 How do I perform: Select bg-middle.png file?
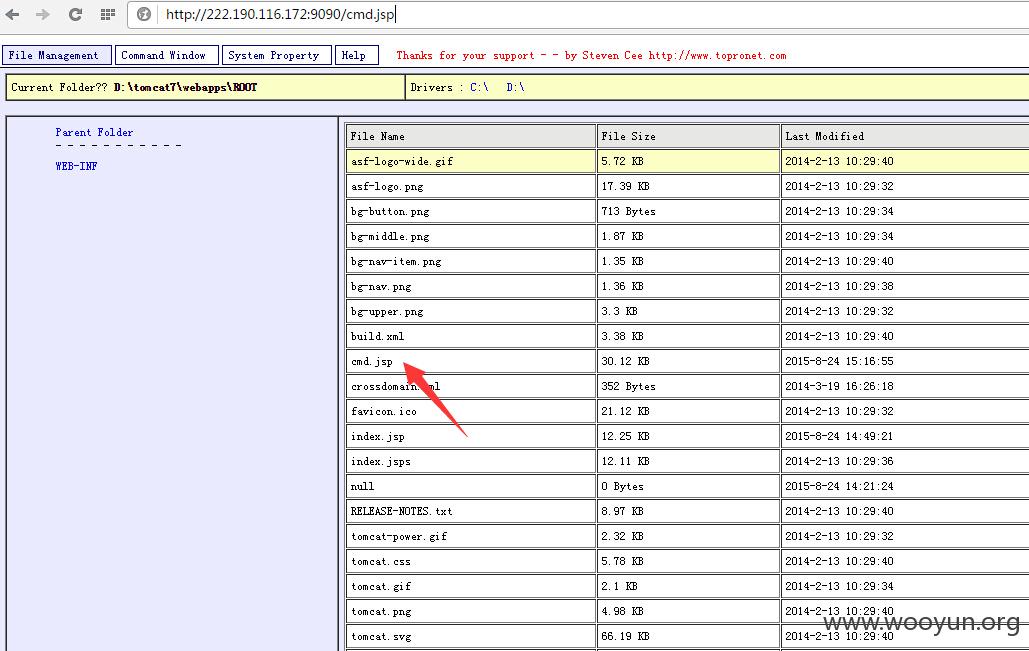390,236
